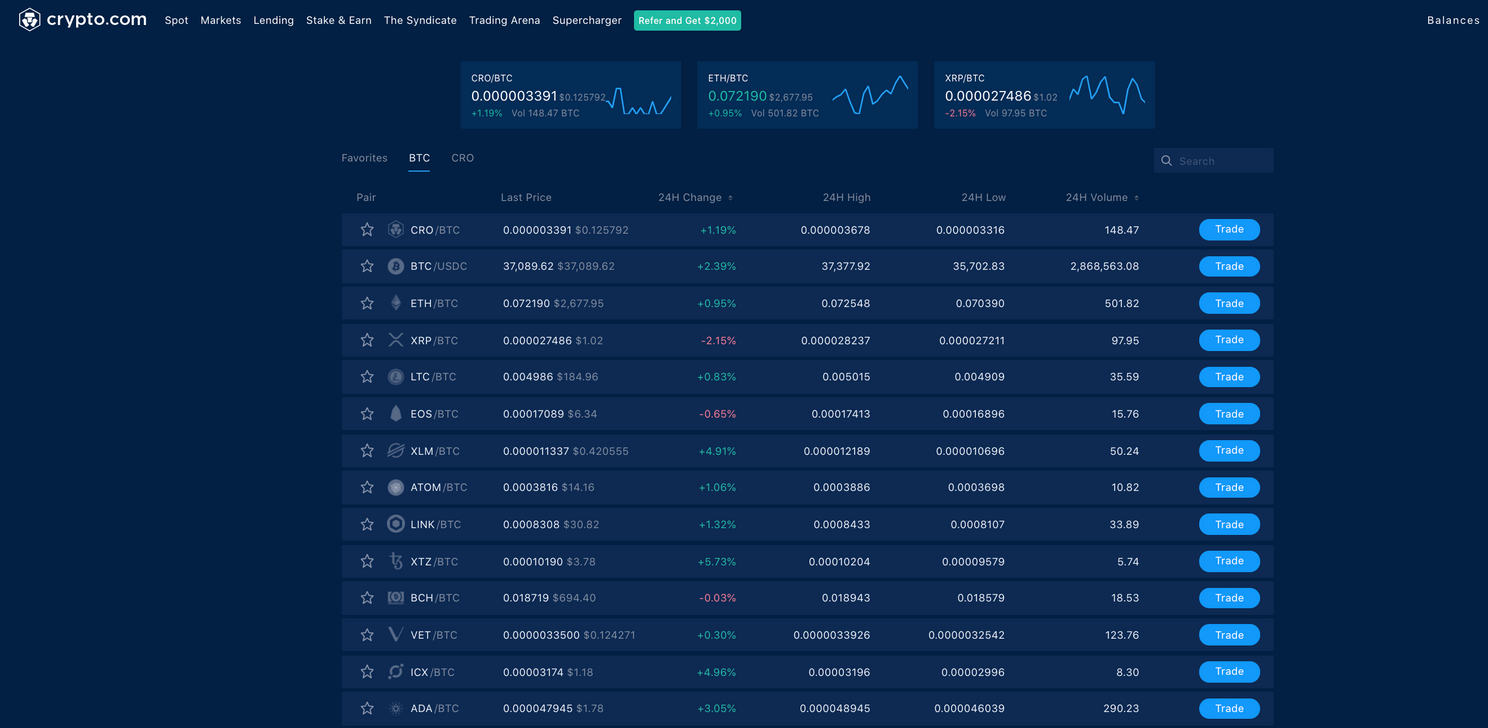The width and height of the screenshot is (1488, 728).
Task: Mark XLM/BTC as favorite
Action: tap(367, 451)
